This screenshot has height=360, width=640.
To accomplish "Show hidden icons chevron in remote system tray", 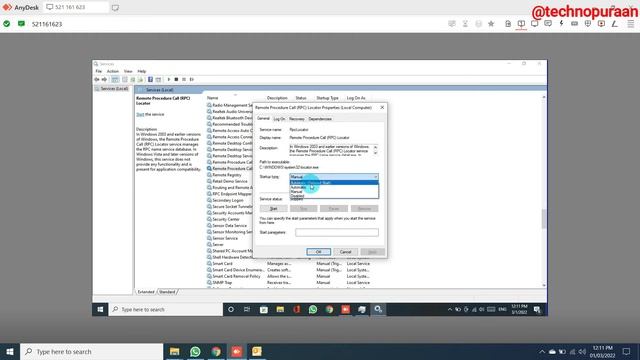I will coord(449,309).
